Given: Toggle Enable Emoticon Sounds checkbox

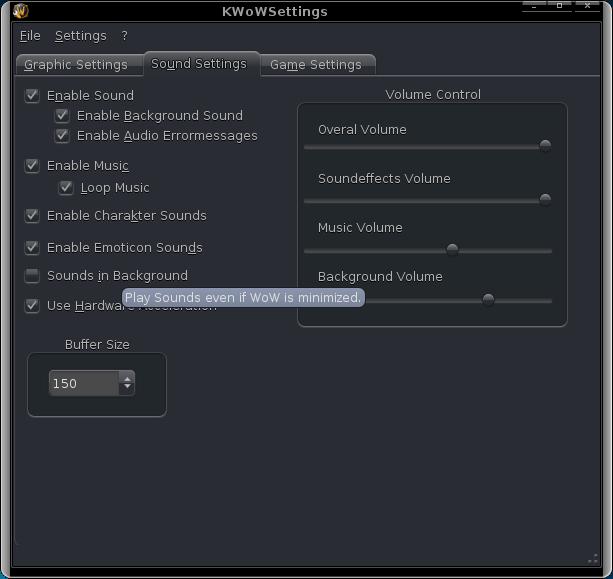Looking at the screenshot, I should pyautogui.click(x=32, y=247).
